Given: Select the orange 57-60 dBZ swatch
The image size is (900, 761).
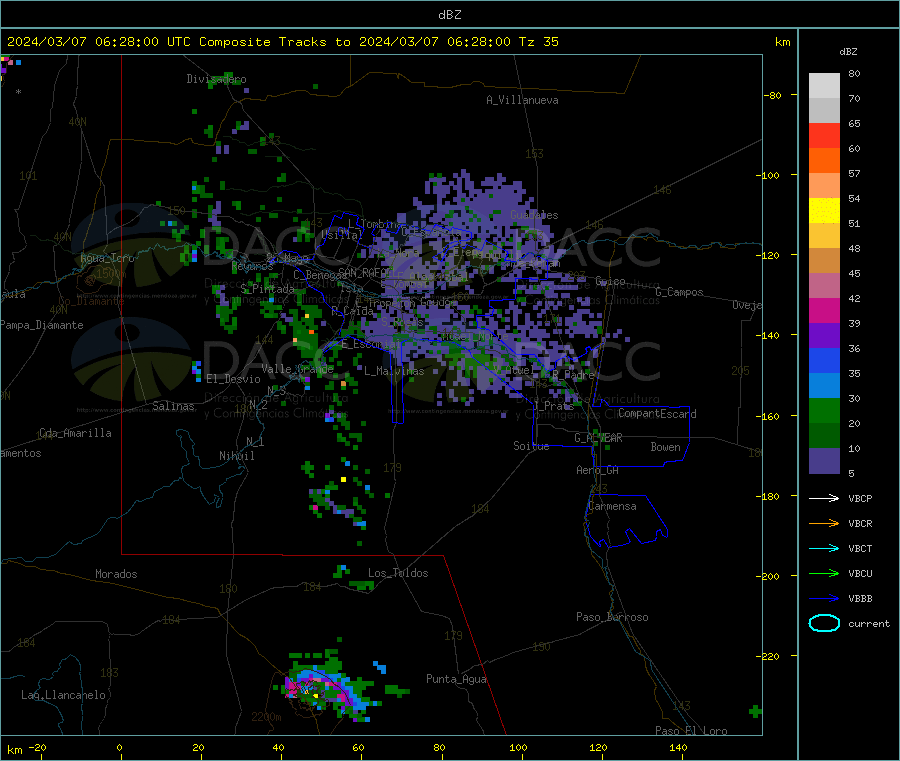Looking at the screenshot, I should (x=824, y=161).
